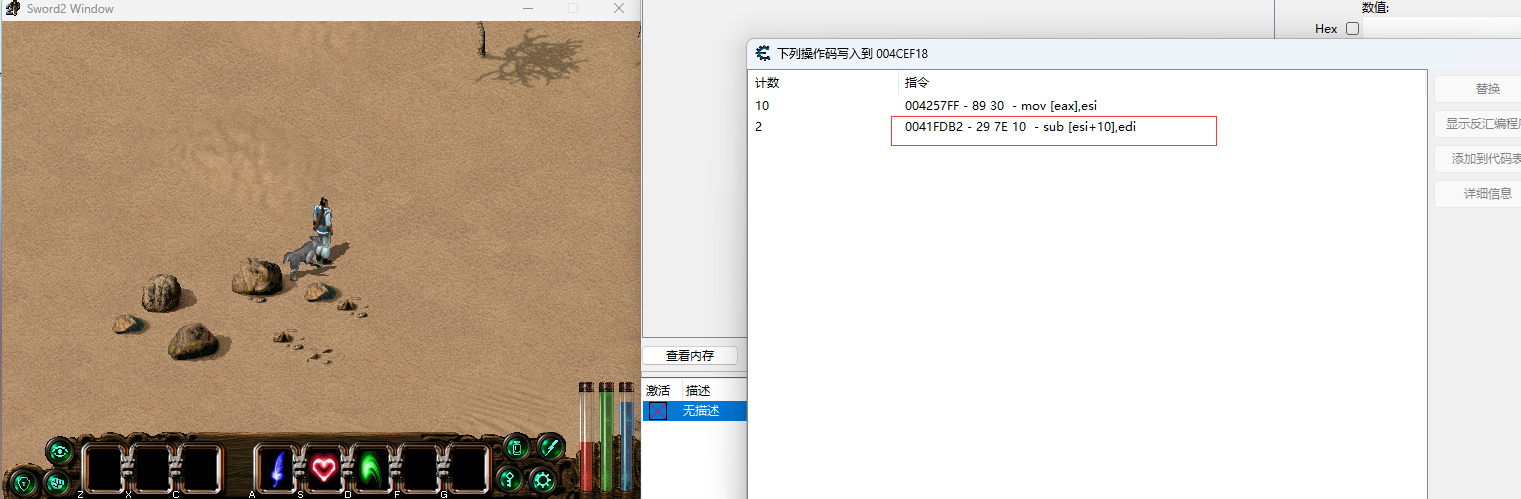Open the eye view icon in game HUD

[60, 451]
